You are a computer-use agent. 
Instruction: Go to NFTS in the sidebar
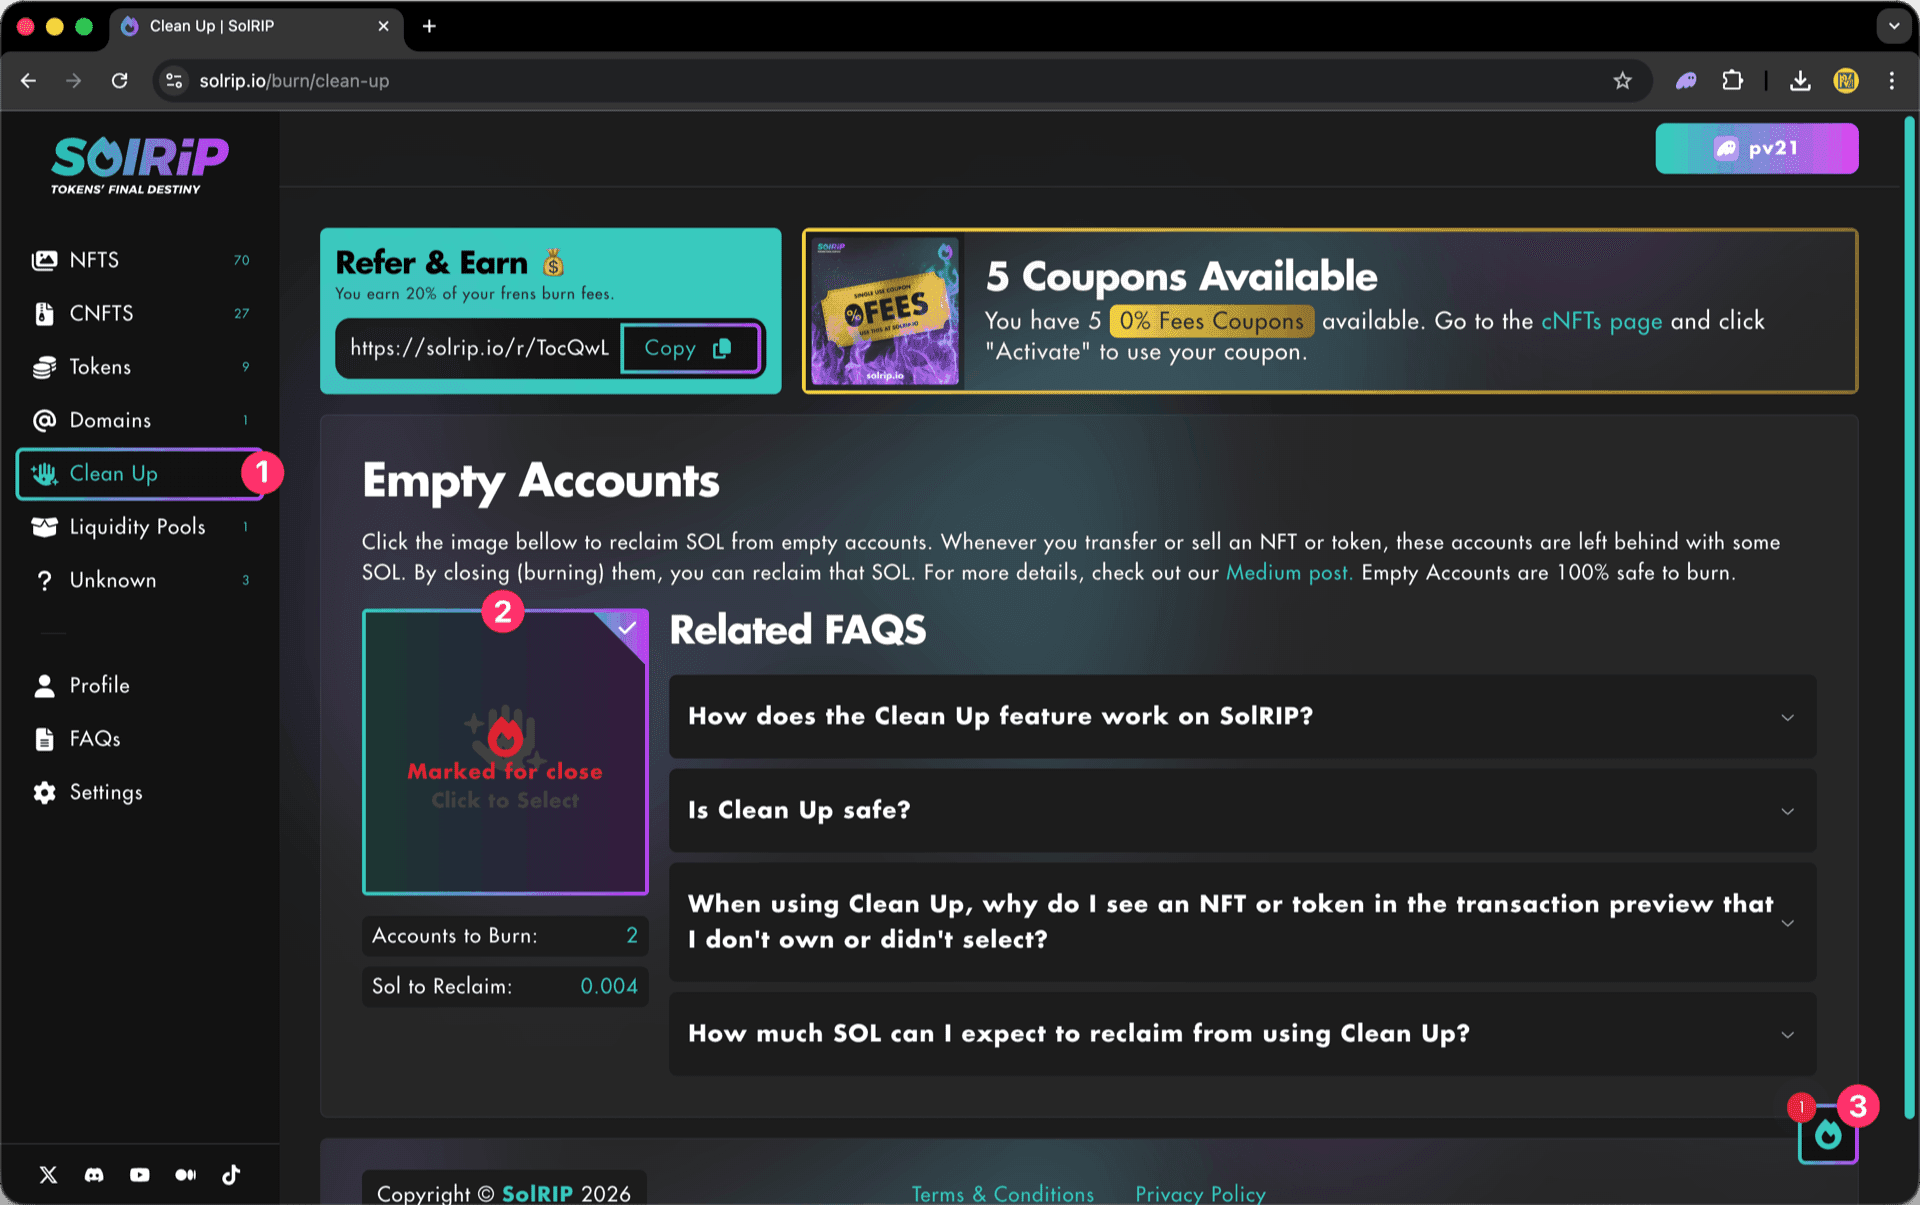coord(140,260)
